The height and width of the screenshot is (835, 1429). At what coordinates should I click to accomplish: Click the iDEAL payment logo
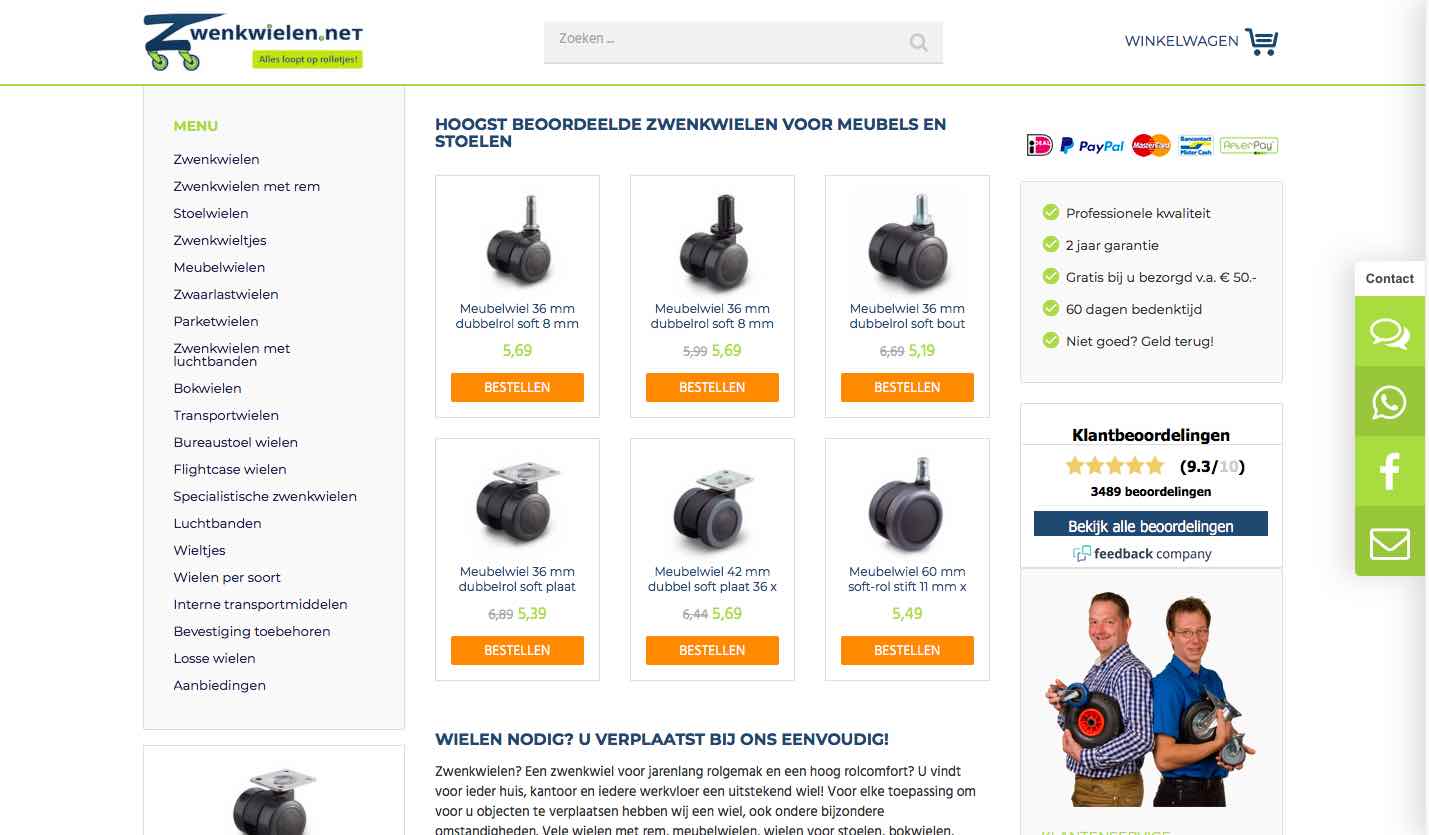point(1040,146)
